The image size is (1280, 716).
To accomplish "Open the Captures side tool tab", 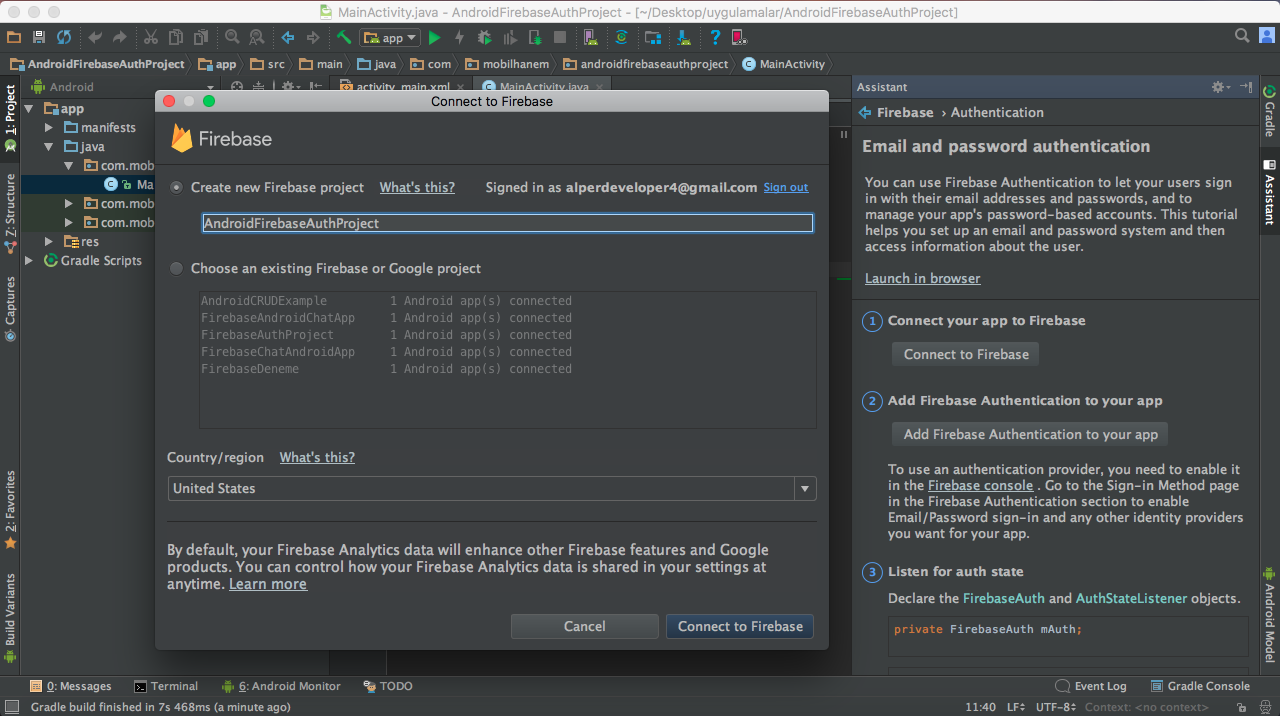I will click(10, 309).
